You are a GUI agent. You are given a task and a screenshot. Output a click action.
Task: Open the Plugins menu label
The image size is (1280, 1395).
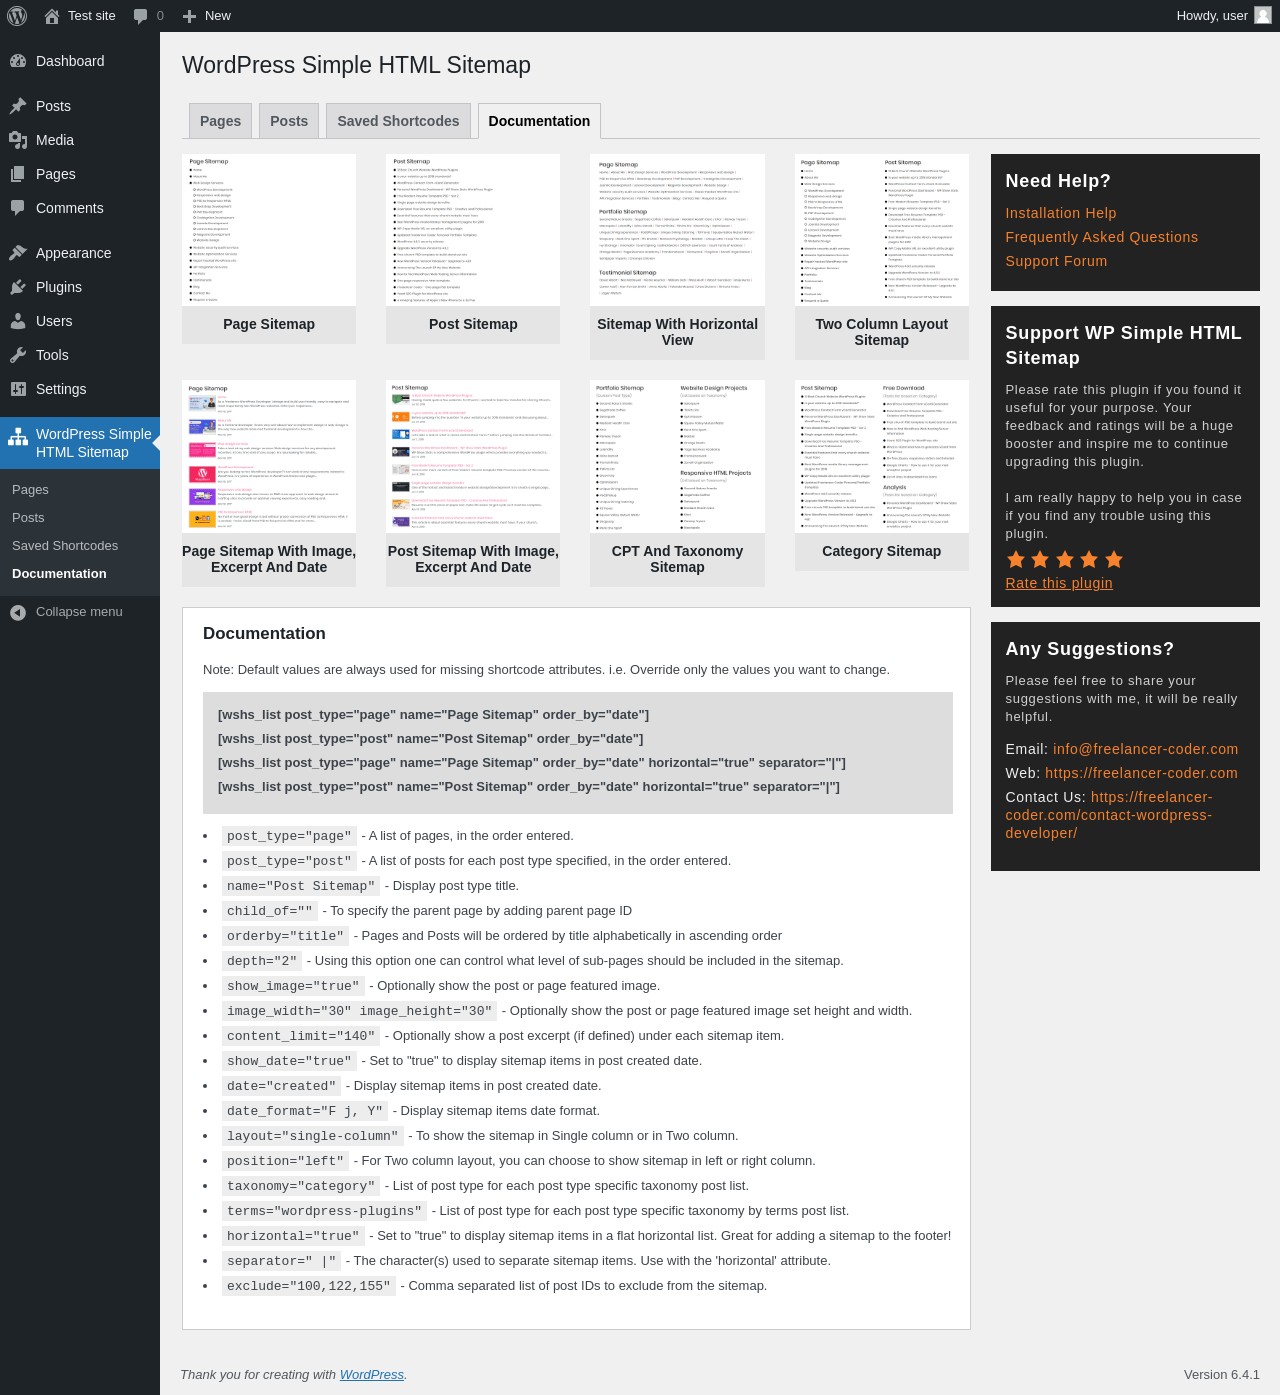point(59,287)
